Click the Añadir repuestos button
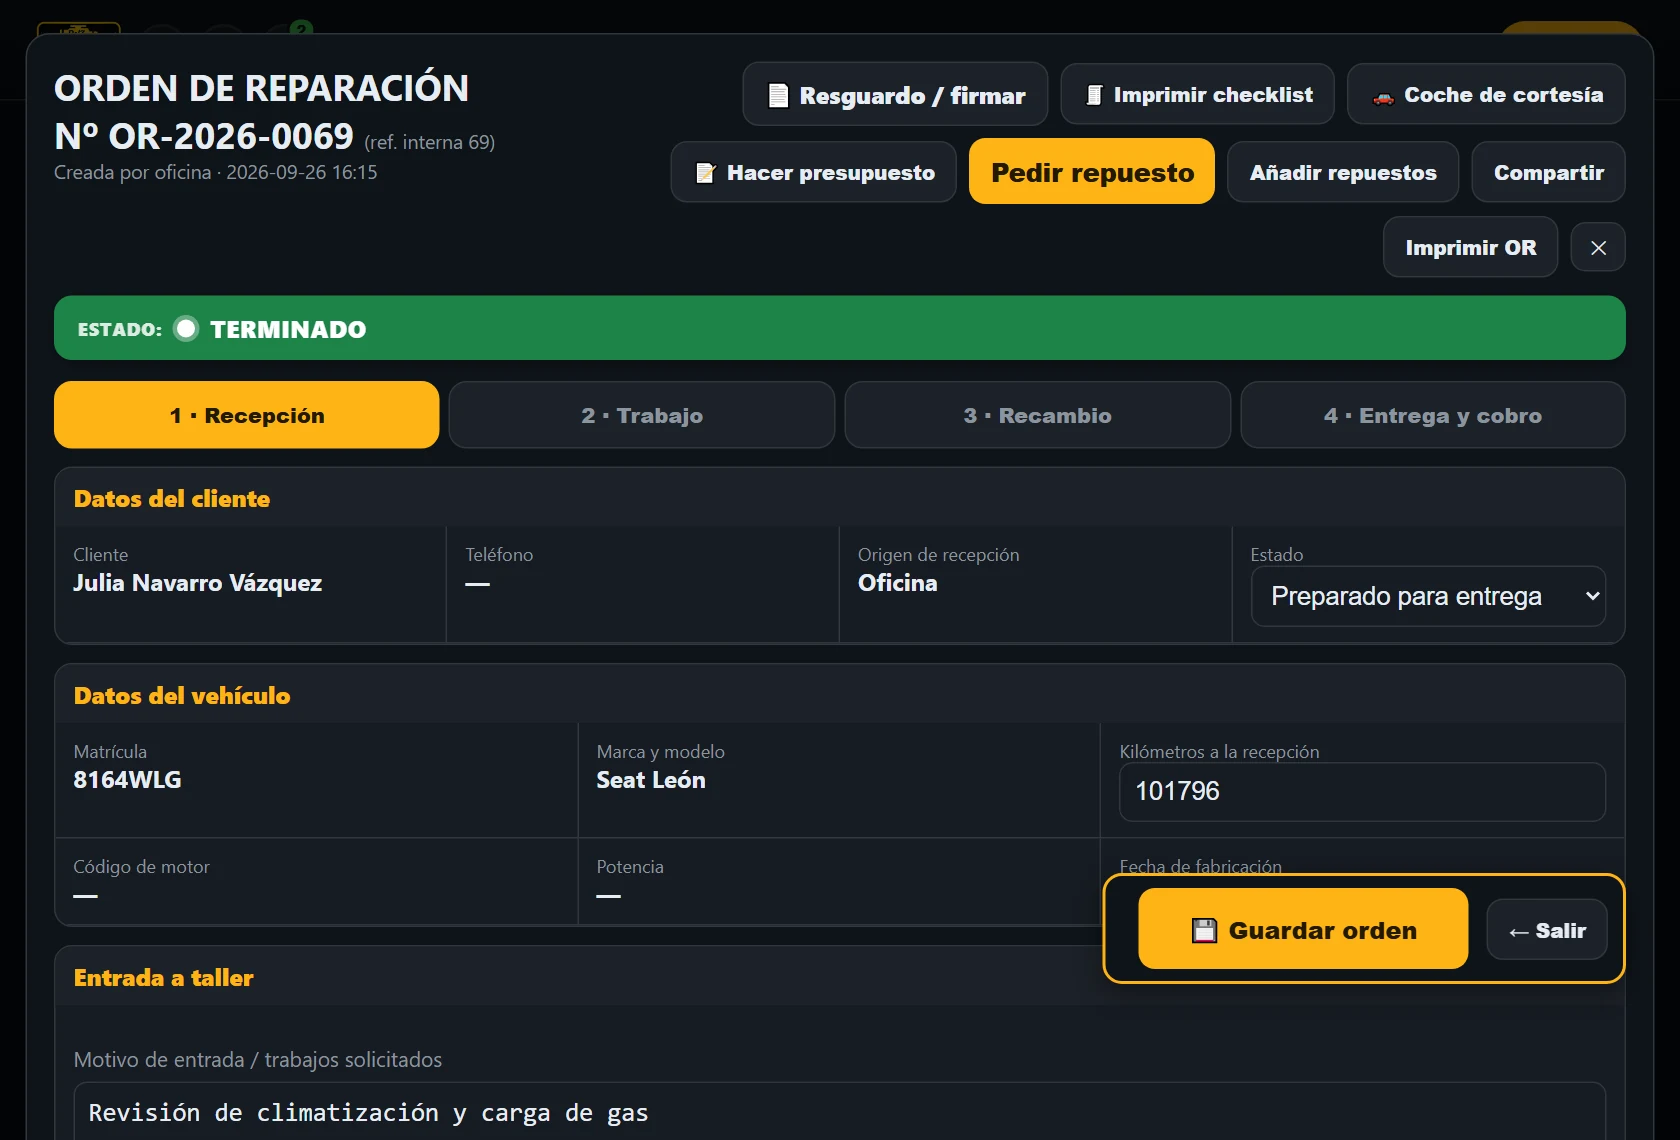 1343,172
